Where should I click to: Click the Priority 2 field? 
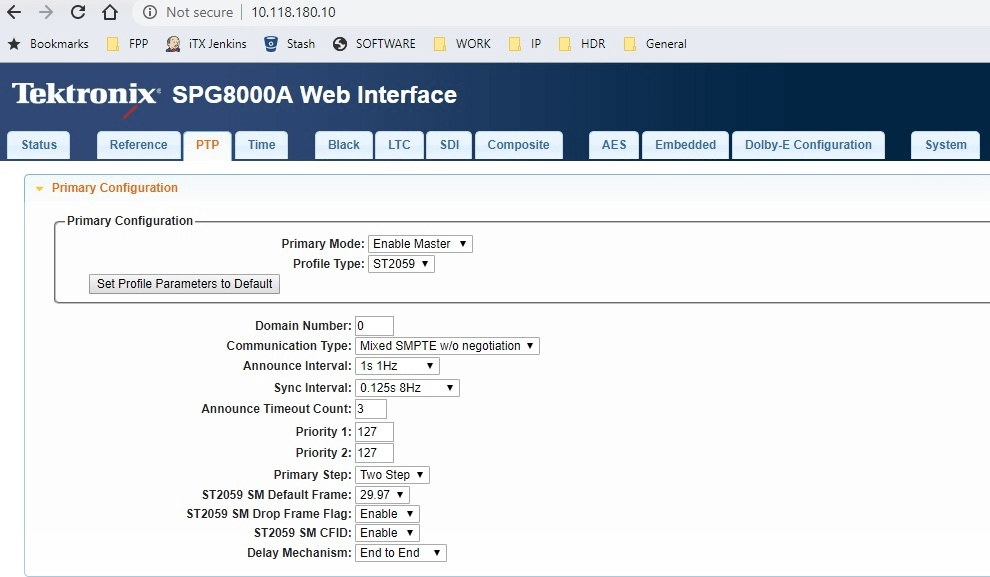[x=374, y=453]
